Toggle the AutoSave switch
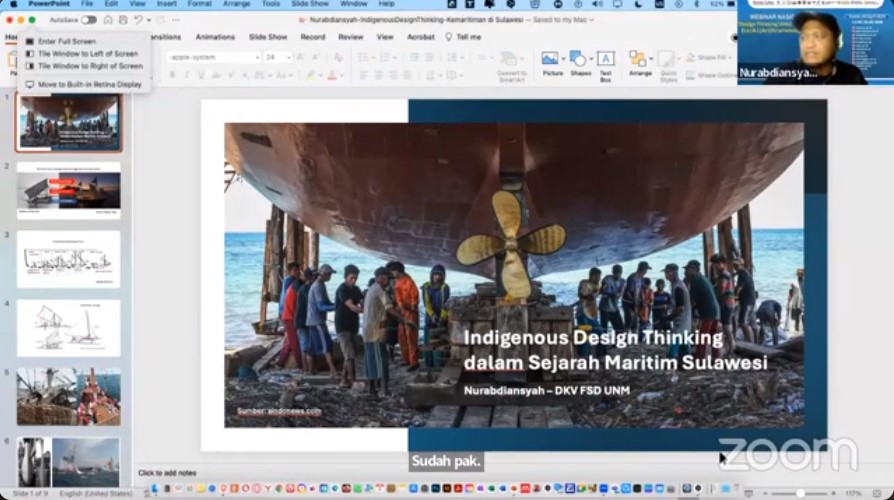The image size is (894, 500). (88, 20)
